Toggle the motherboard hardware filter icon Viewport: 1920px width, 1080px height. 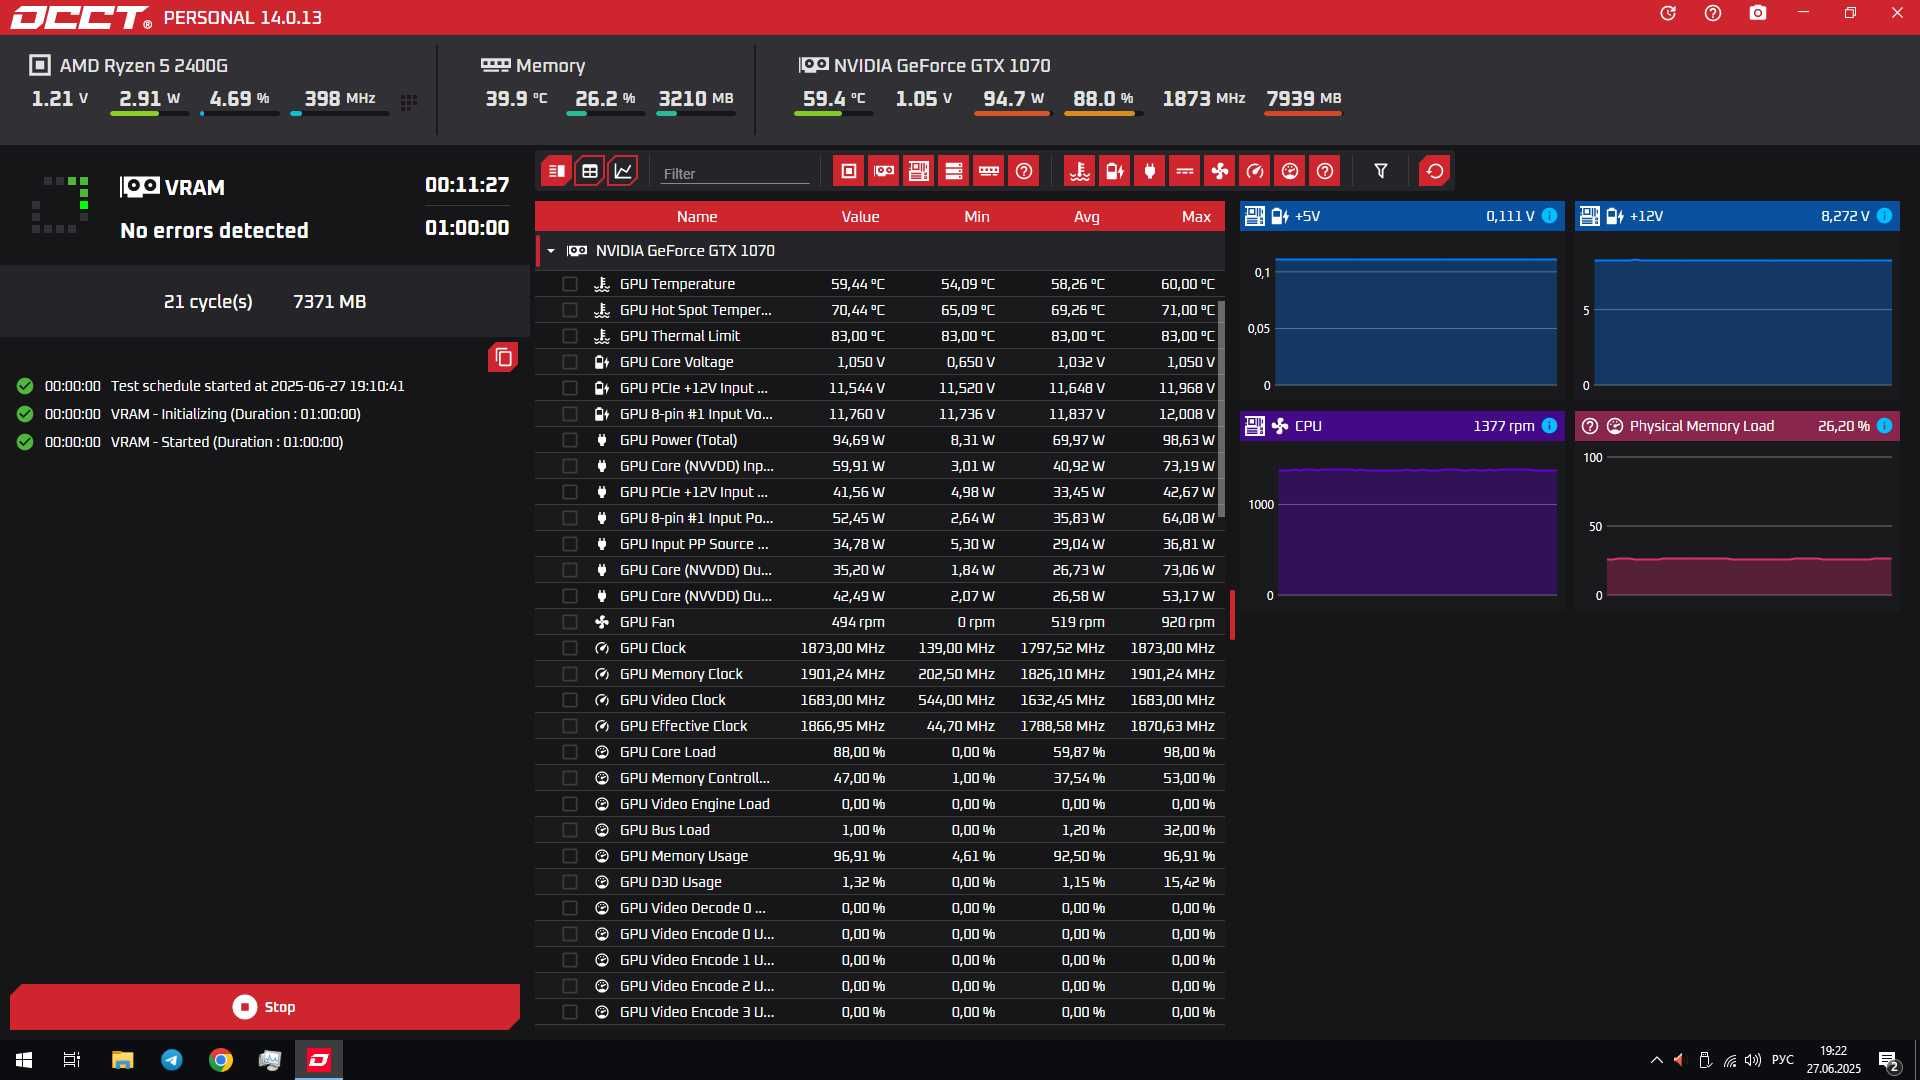pos(919,171)
